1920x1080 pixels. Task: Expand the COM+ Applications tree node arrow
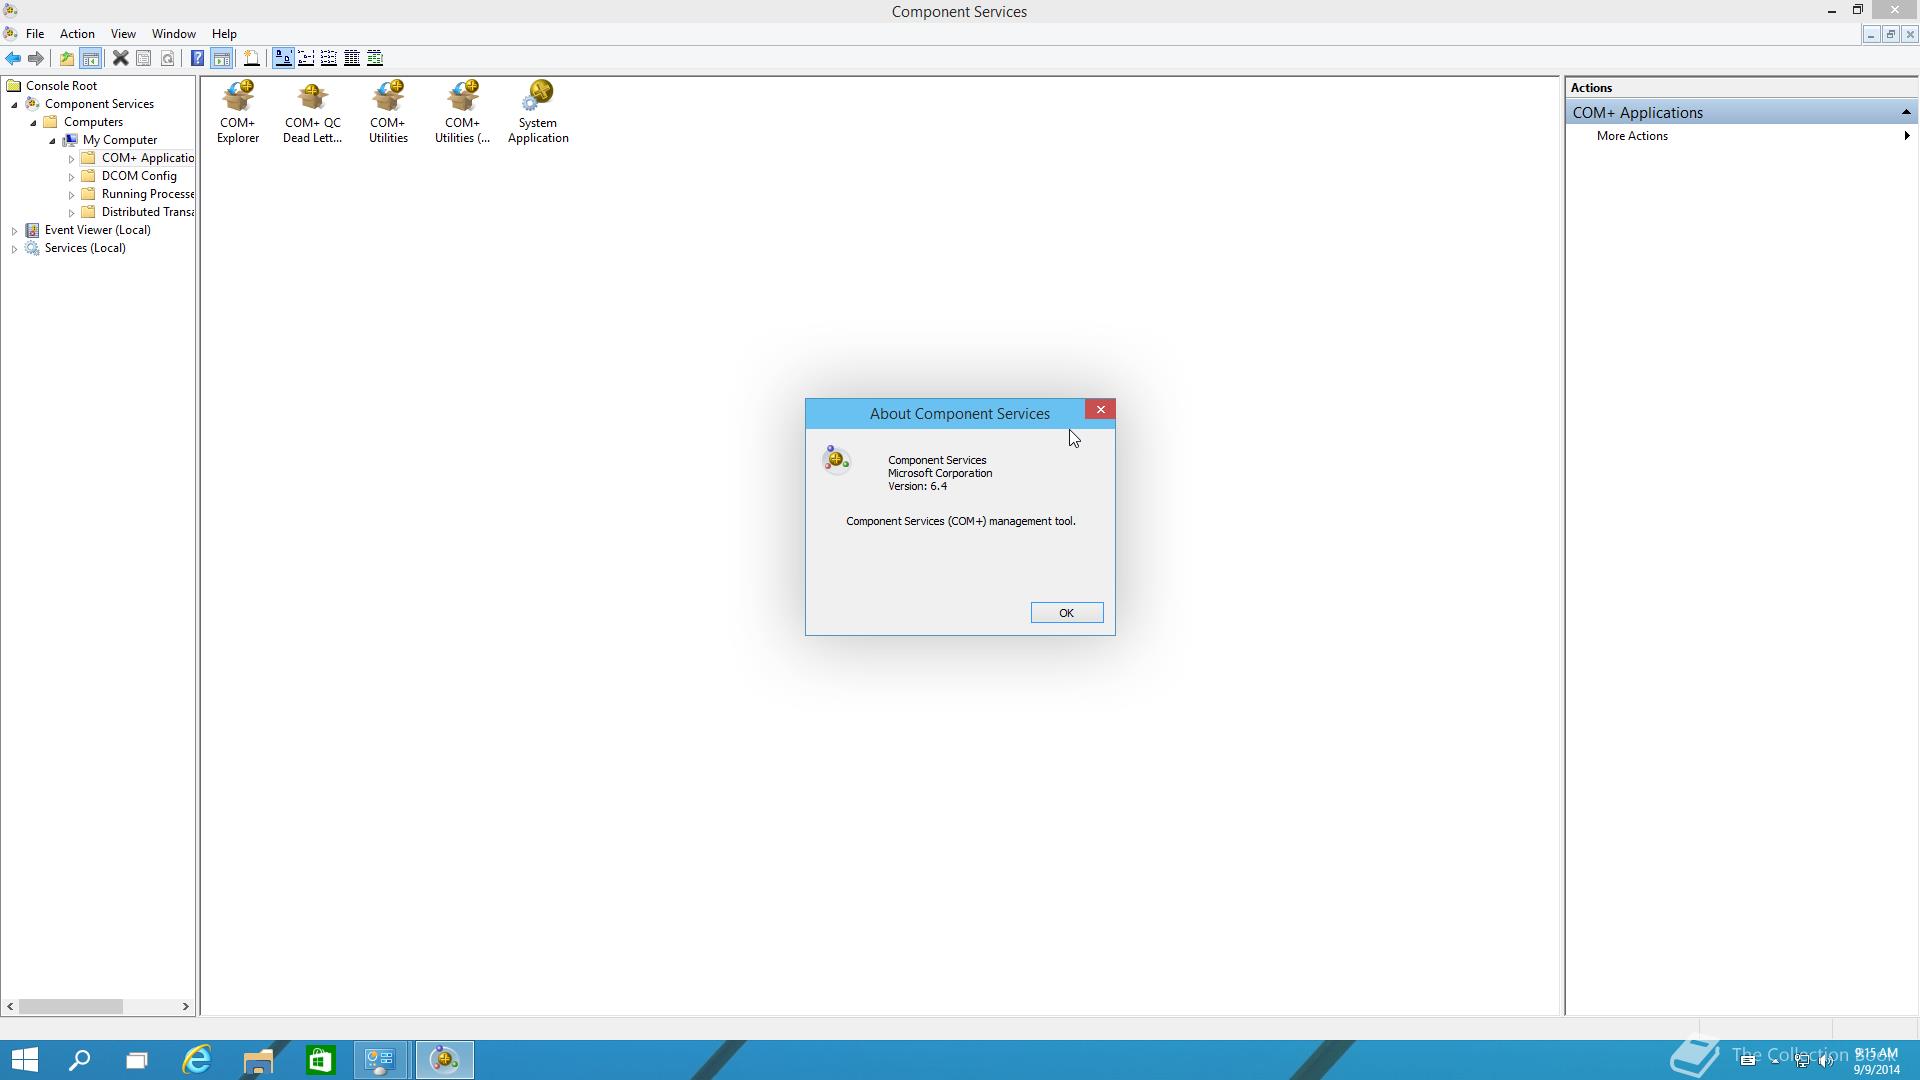[x=71, y=158]
